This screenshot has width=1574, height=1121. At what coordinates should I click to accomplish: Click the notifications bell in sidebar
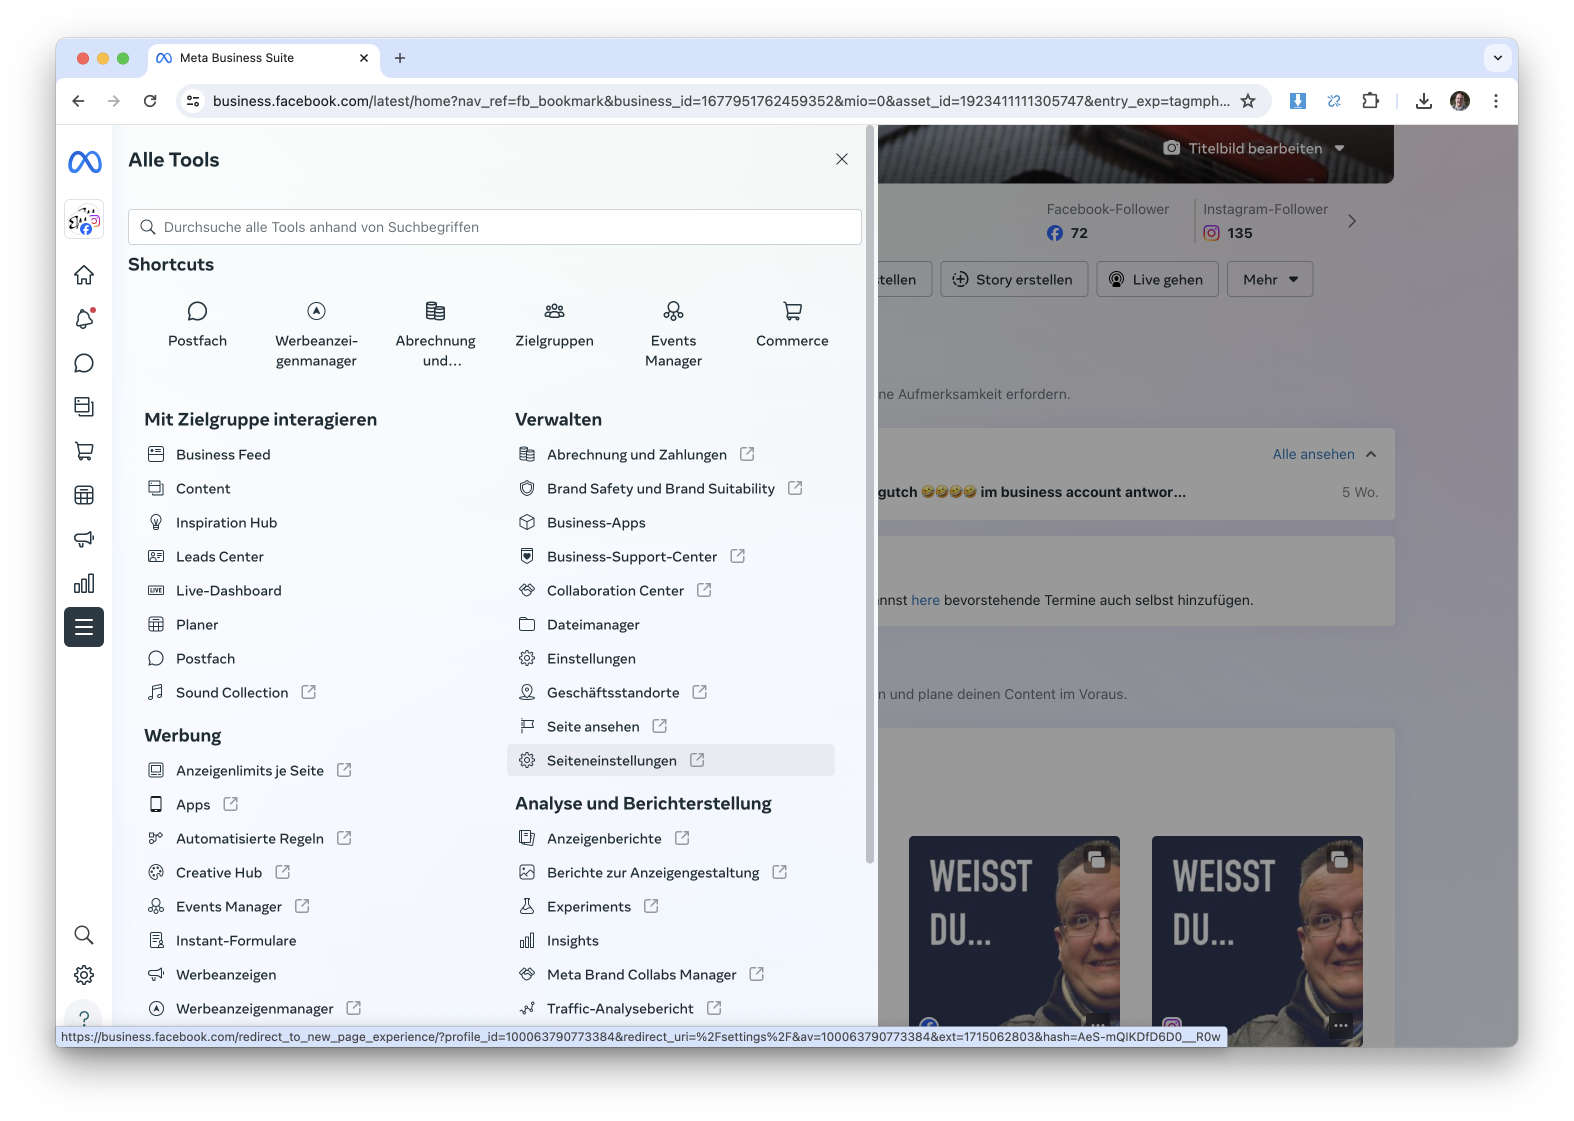[84, 319]
